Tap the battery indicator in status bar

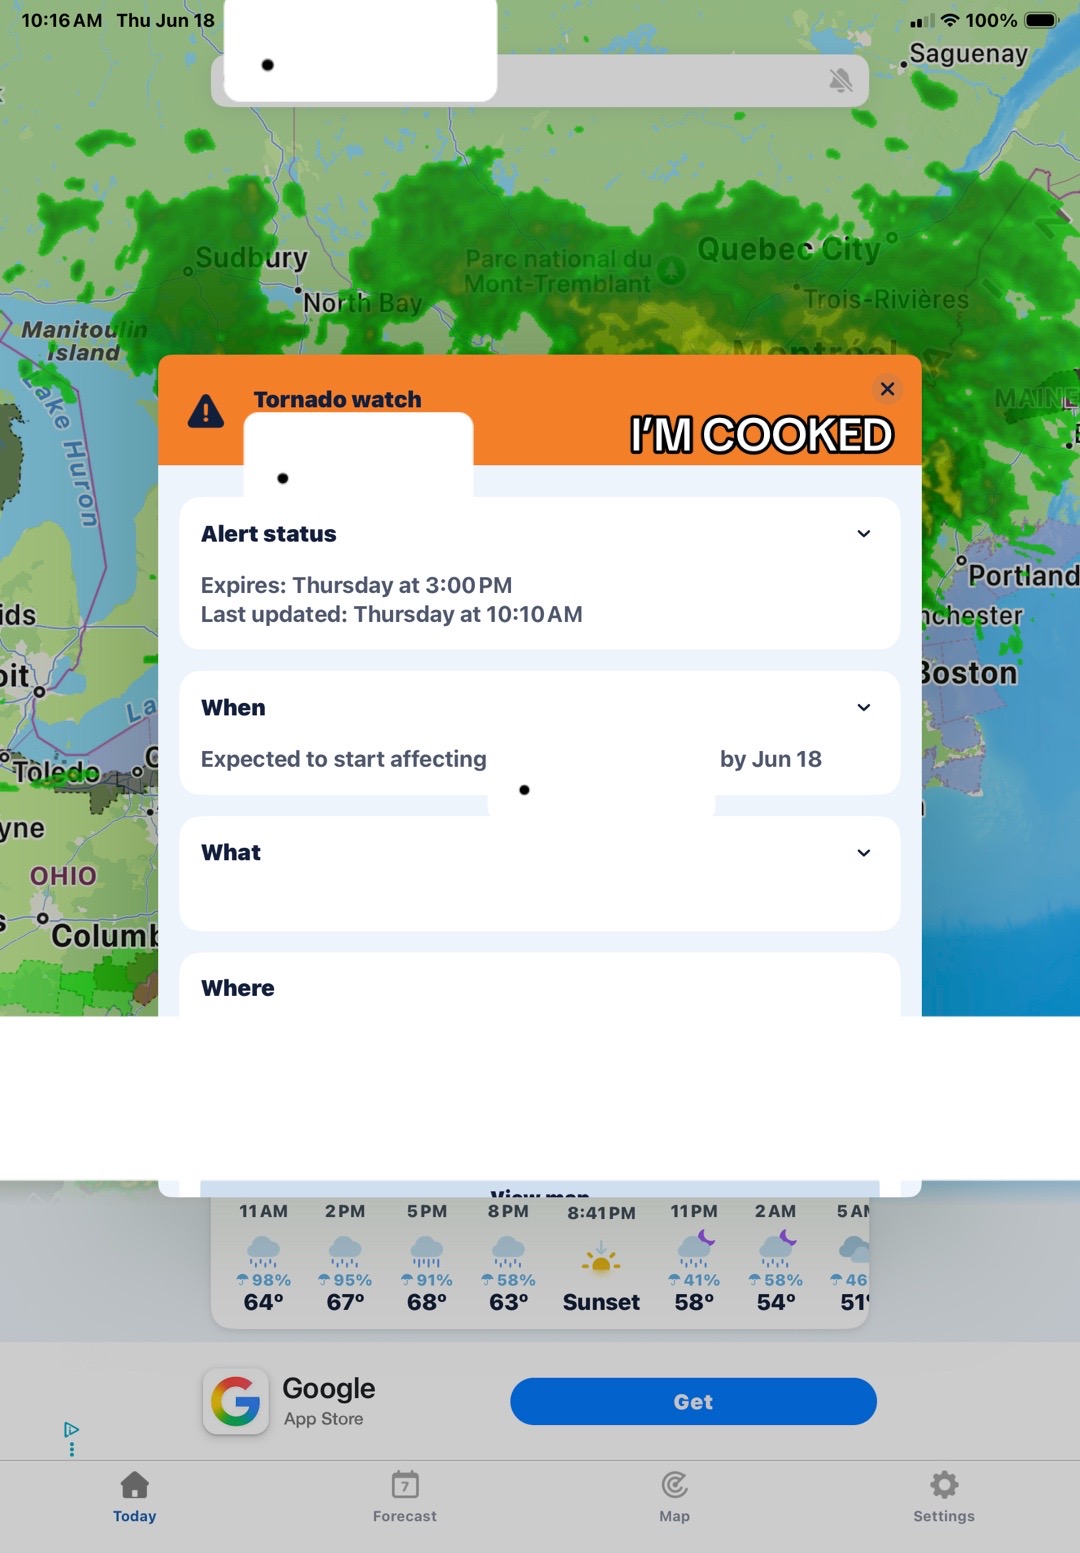(1041, 20)
